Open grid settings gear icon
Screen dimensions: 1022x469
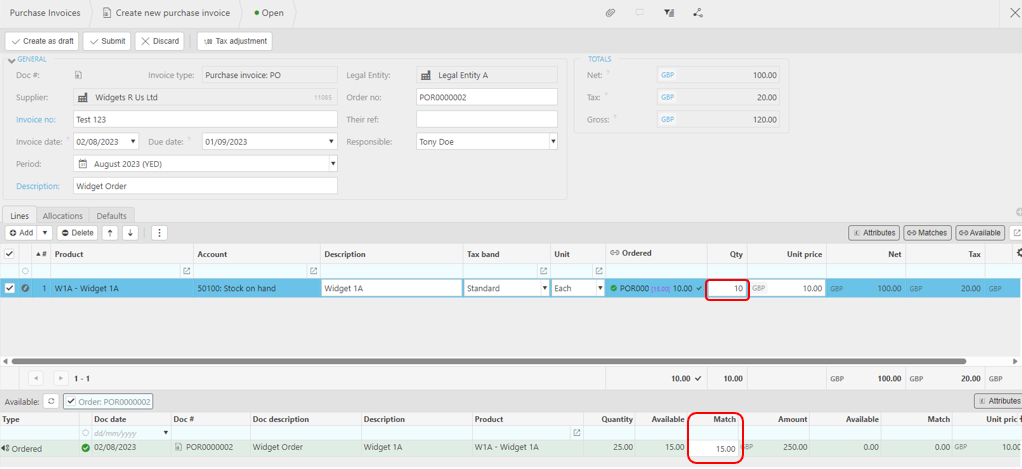(1018, 253)
